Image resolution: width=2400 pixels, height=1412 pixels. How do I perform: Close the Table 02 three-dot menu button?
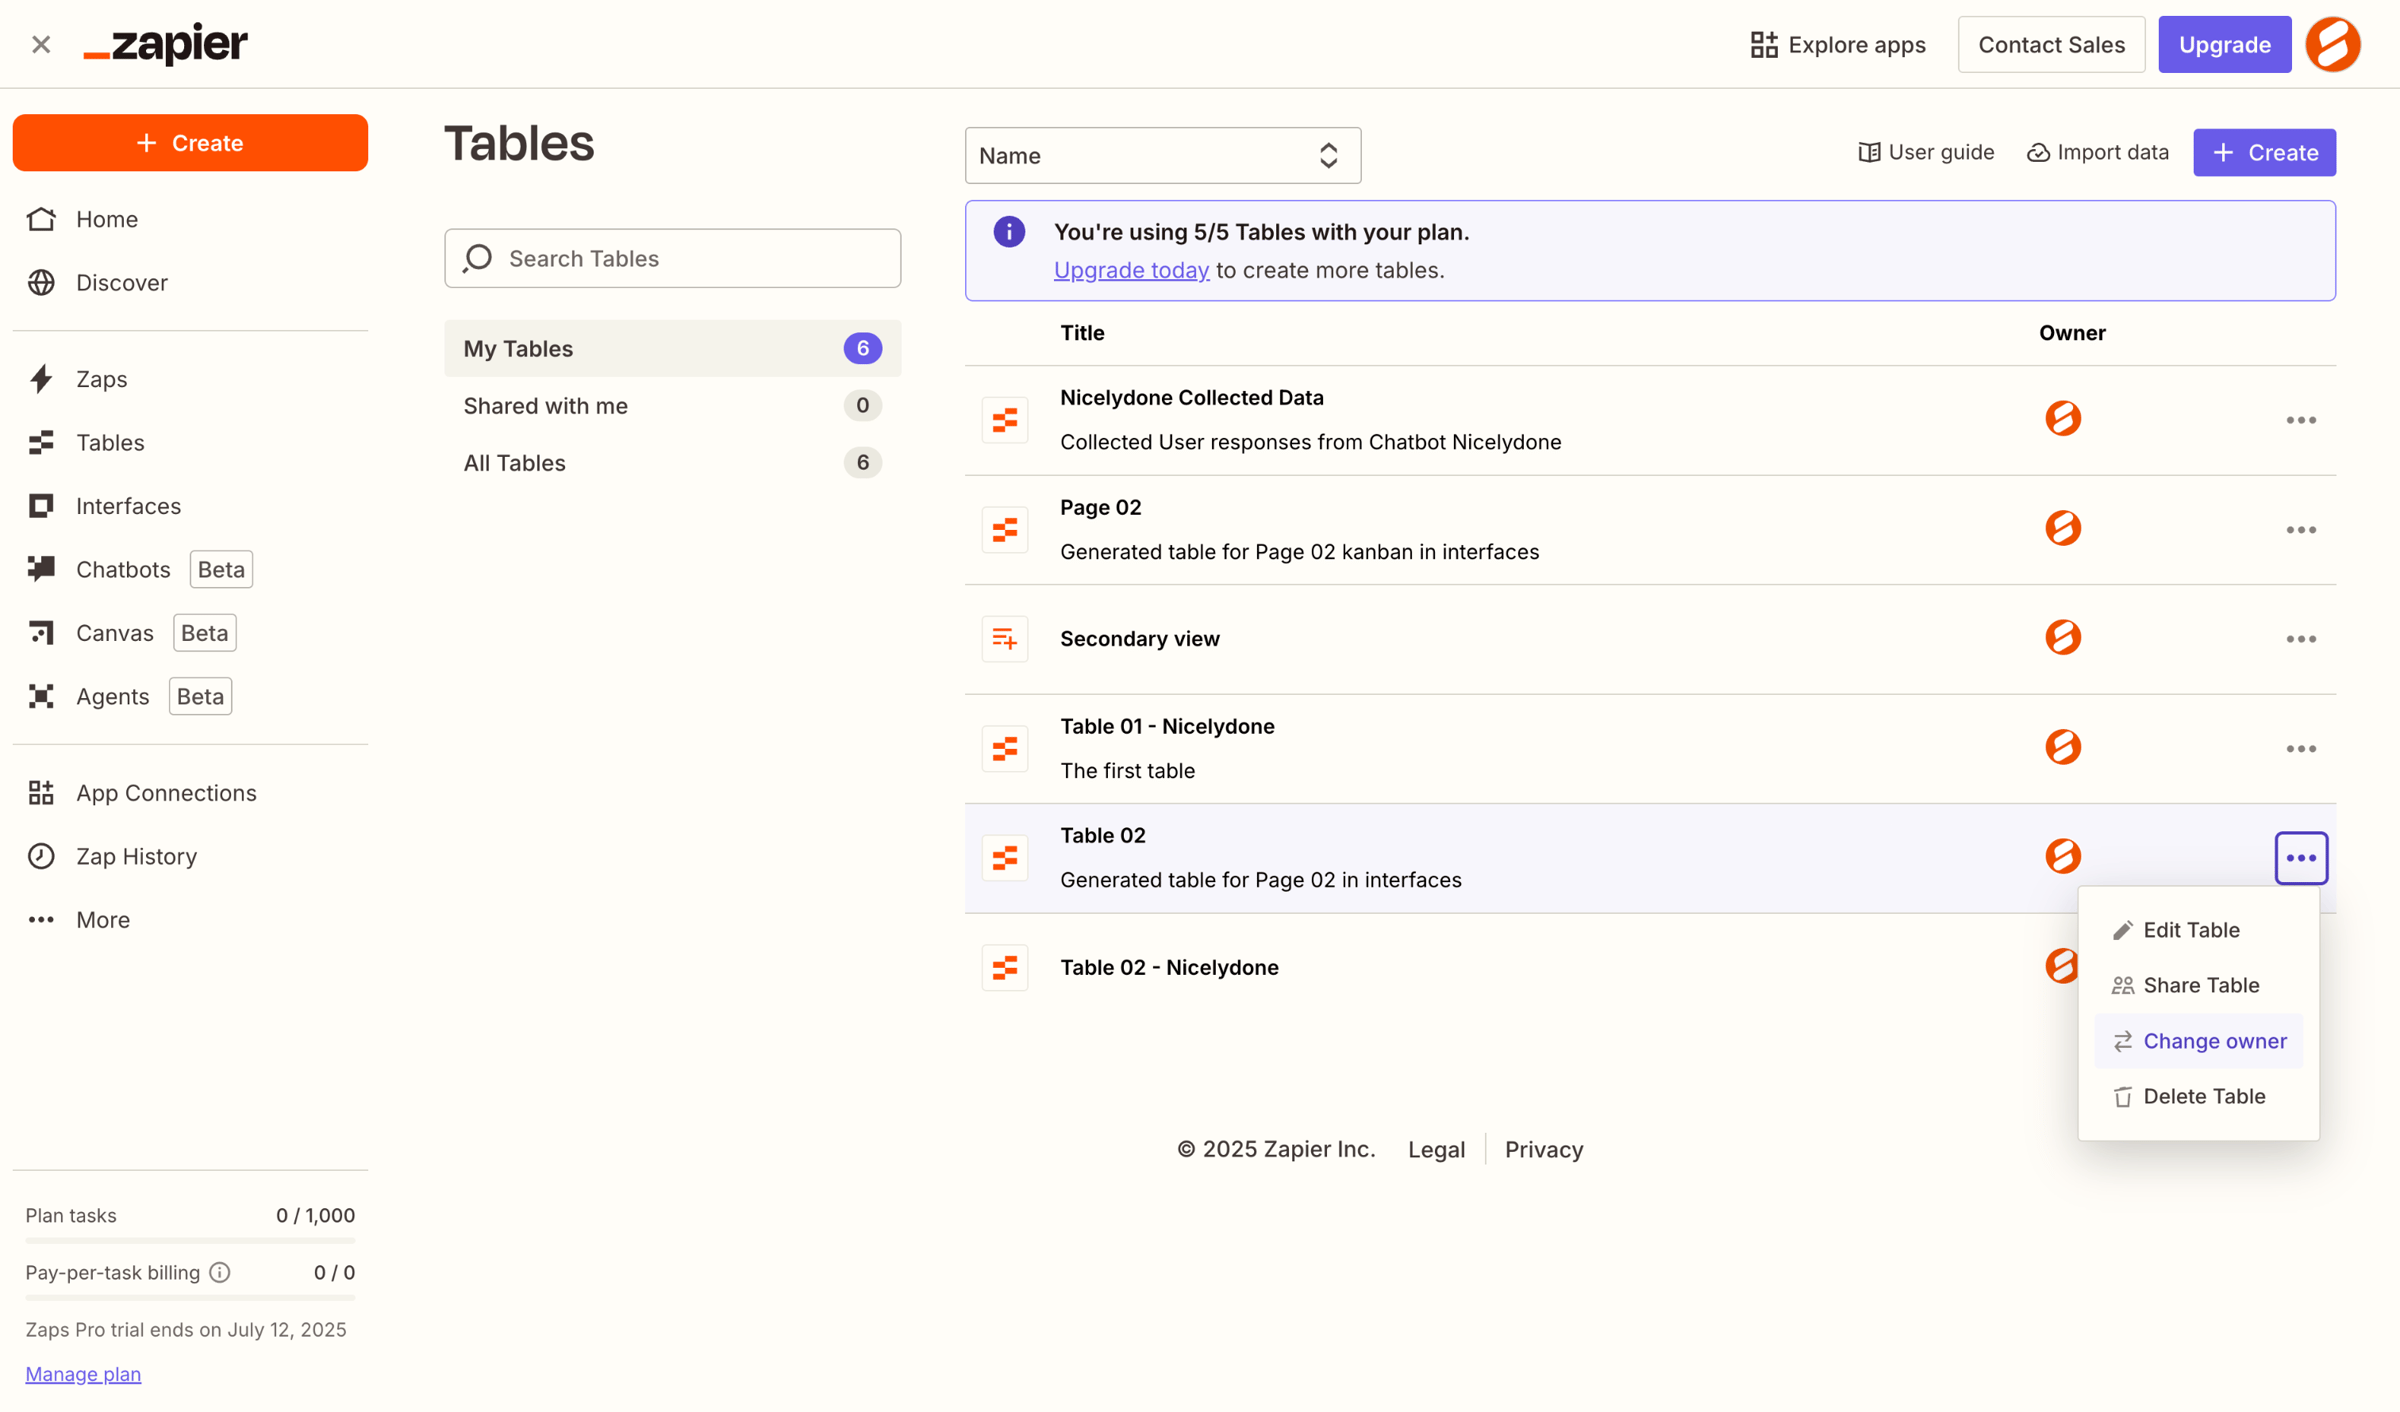[x=2301, y=858]
